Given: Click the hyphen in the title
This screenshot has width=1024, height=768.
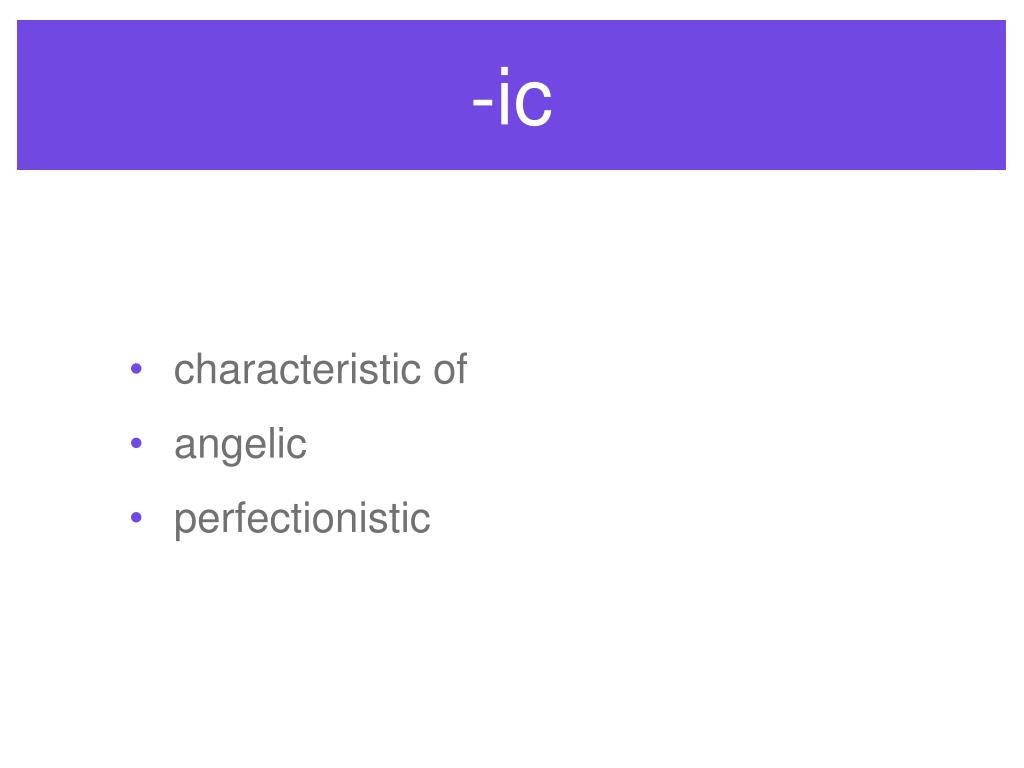Looking at the screenshot, I should click(482, 102).
